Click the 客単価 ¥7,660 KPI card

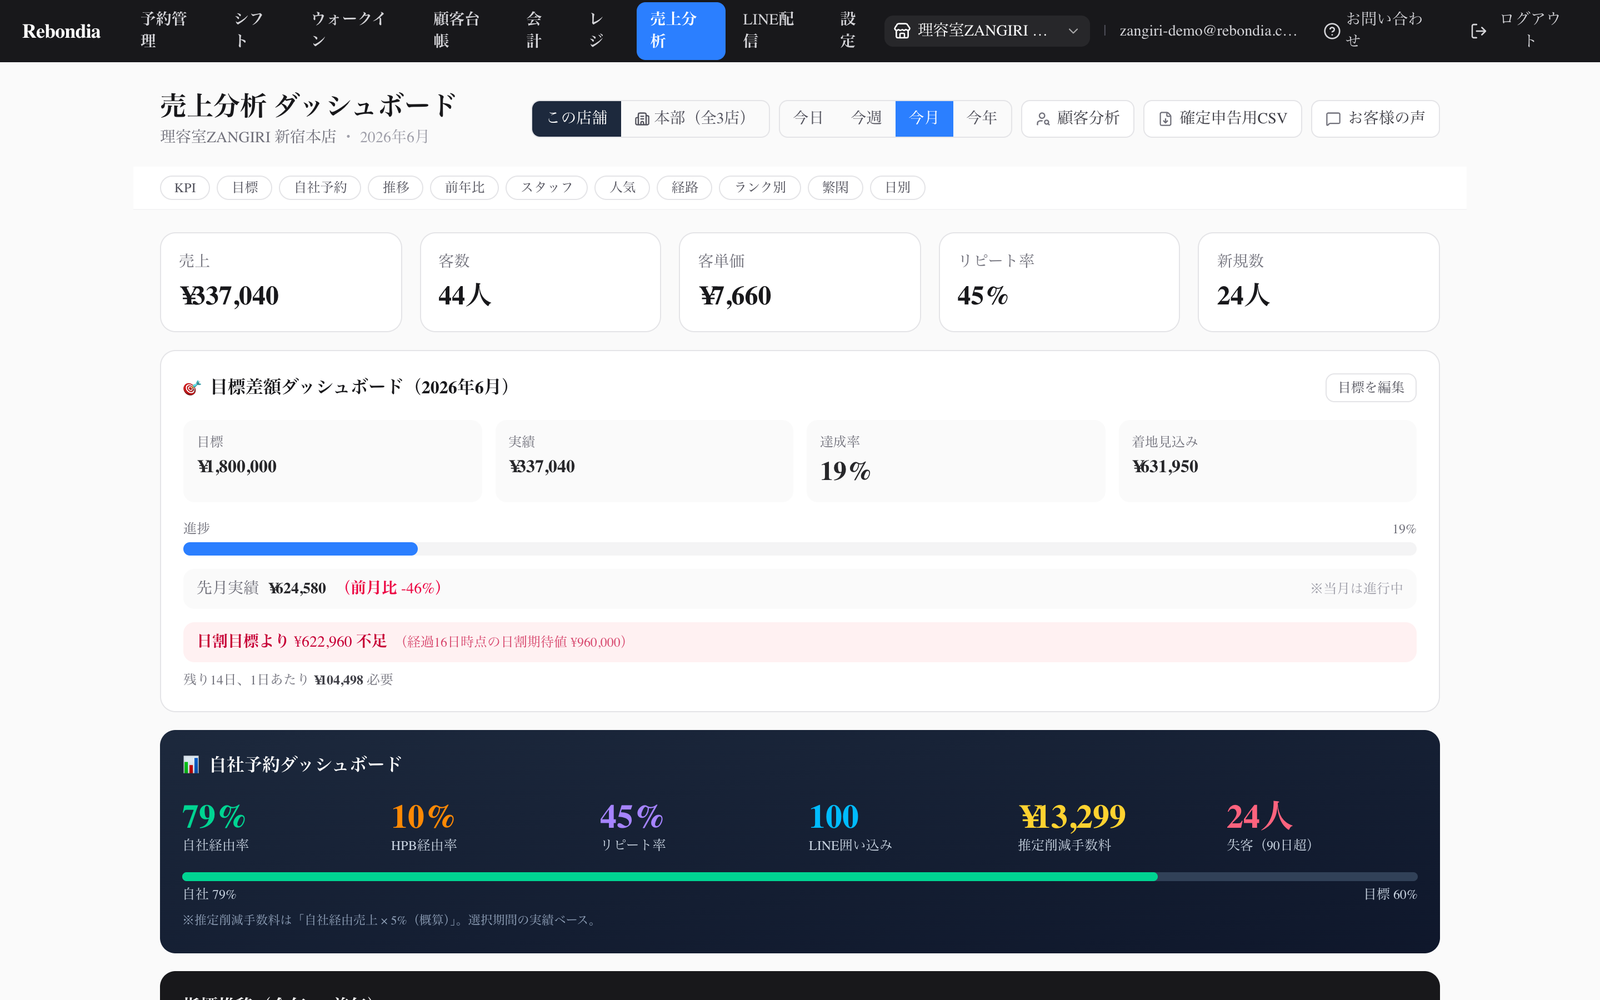coord(800,282)
